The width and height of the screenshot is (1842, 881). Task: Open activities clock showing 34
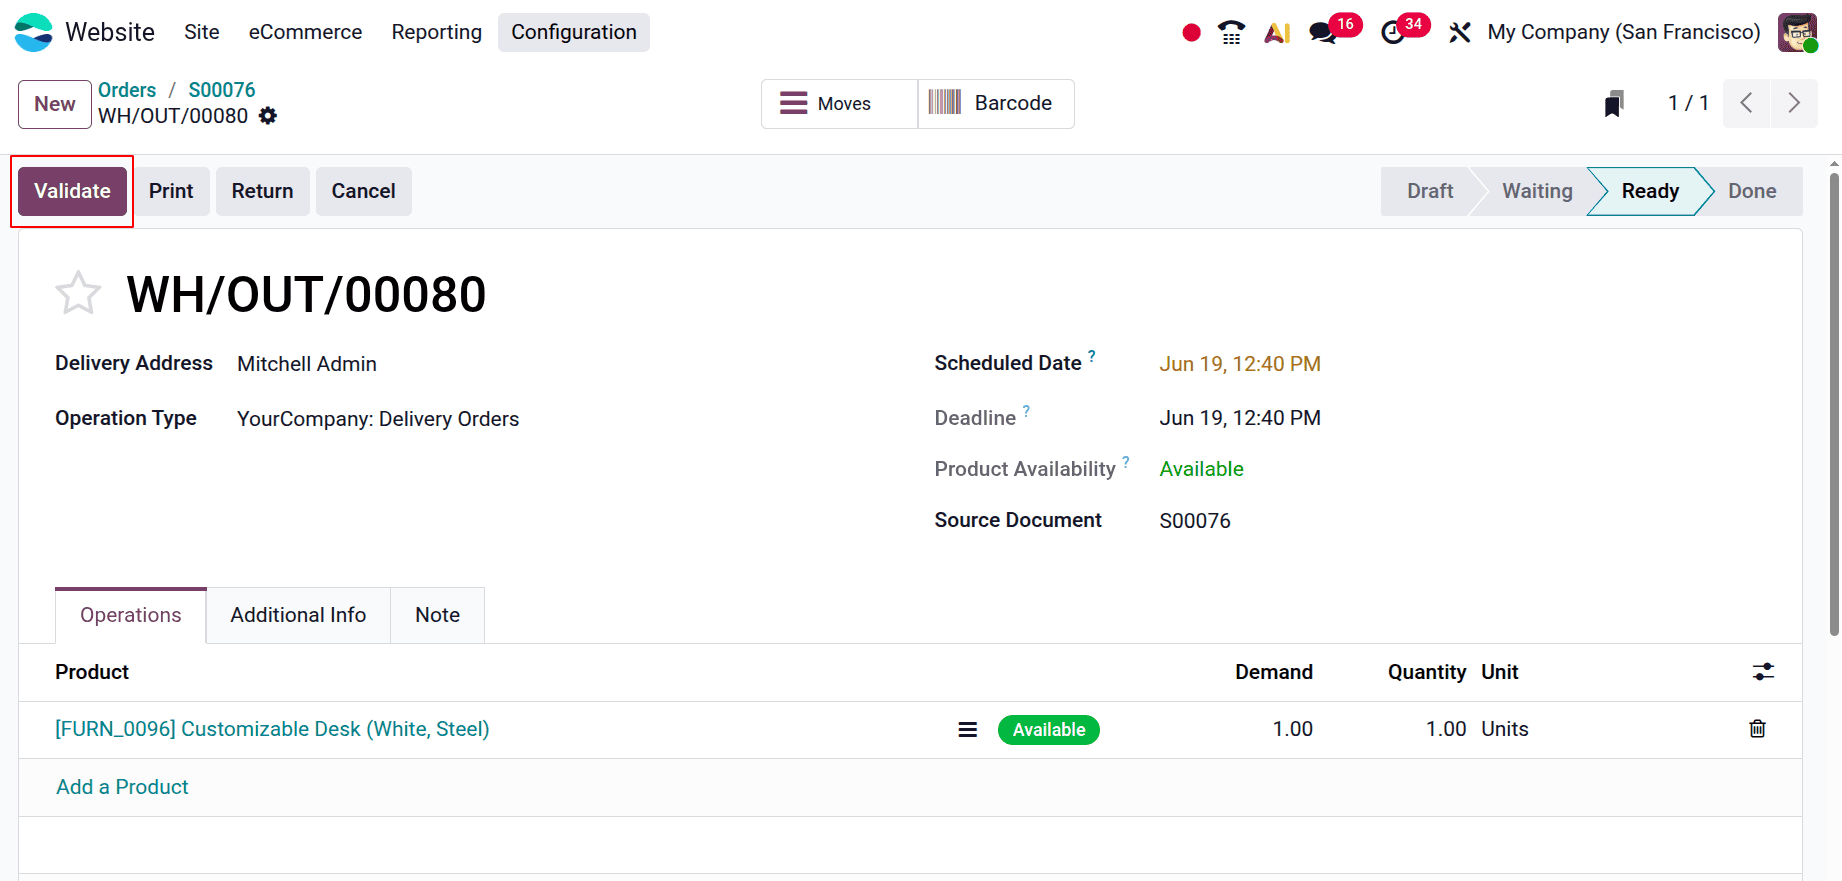(x=1404, y=30)
